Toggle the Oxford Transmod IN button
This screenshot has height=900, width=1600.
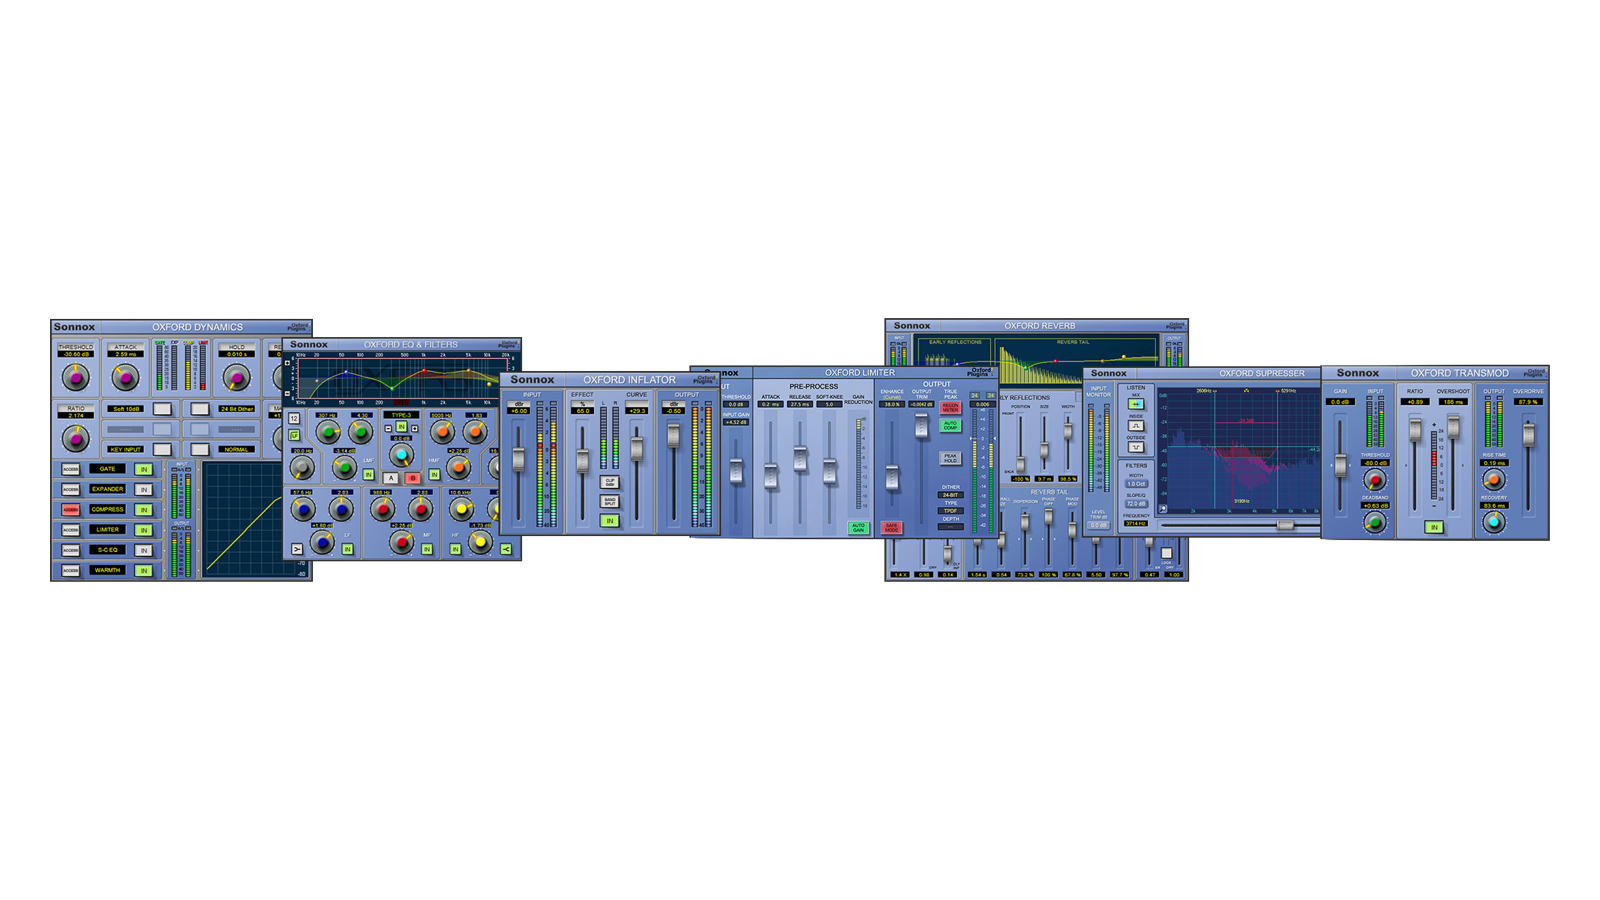coord(1434,527)
